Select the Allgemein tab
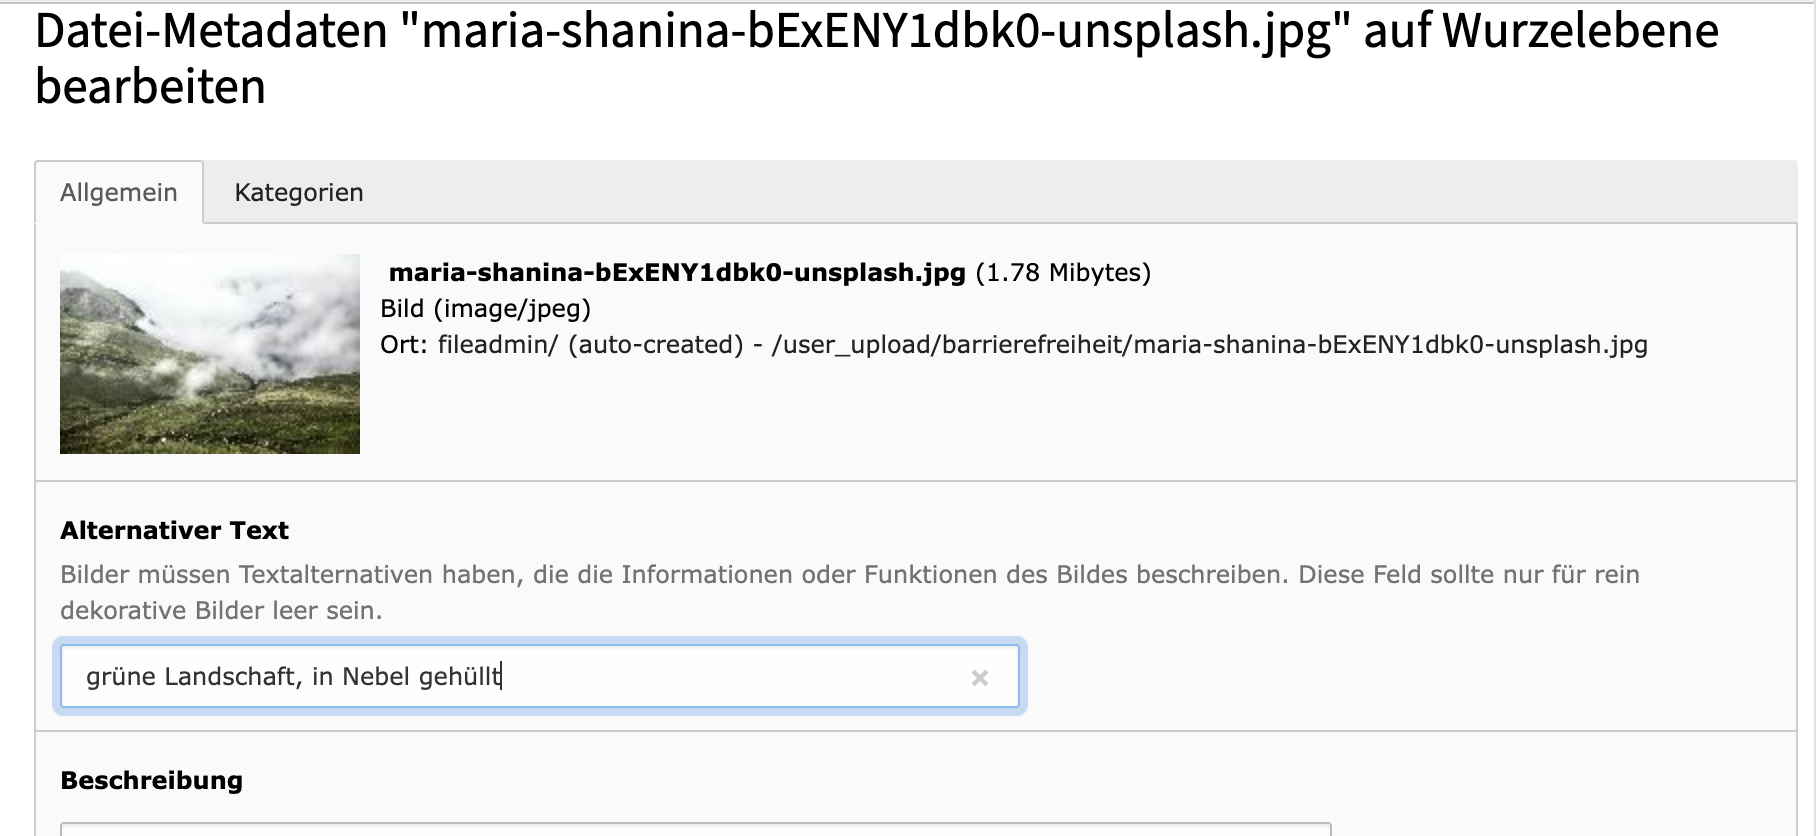Viewport: 1816px width, 836px height. coord(119,192)
